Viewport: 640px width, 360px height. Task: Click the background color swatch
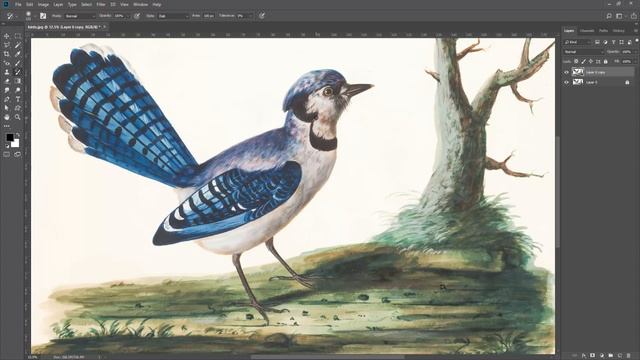coord(16,143)
